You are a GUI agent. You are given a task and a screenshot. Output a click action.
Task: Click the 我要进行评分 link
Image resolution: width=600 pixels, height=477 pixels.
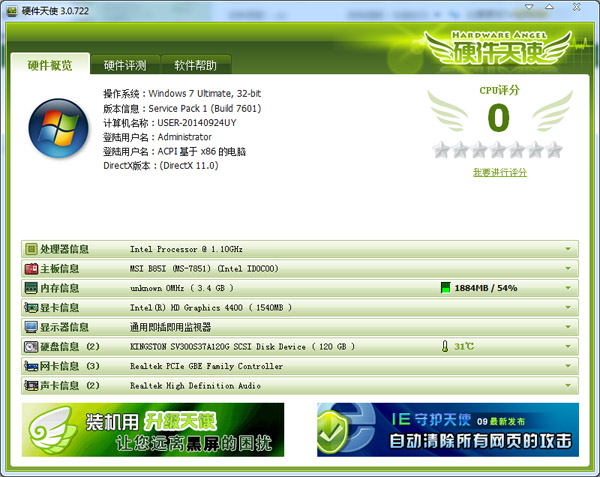tap(500, 173)
